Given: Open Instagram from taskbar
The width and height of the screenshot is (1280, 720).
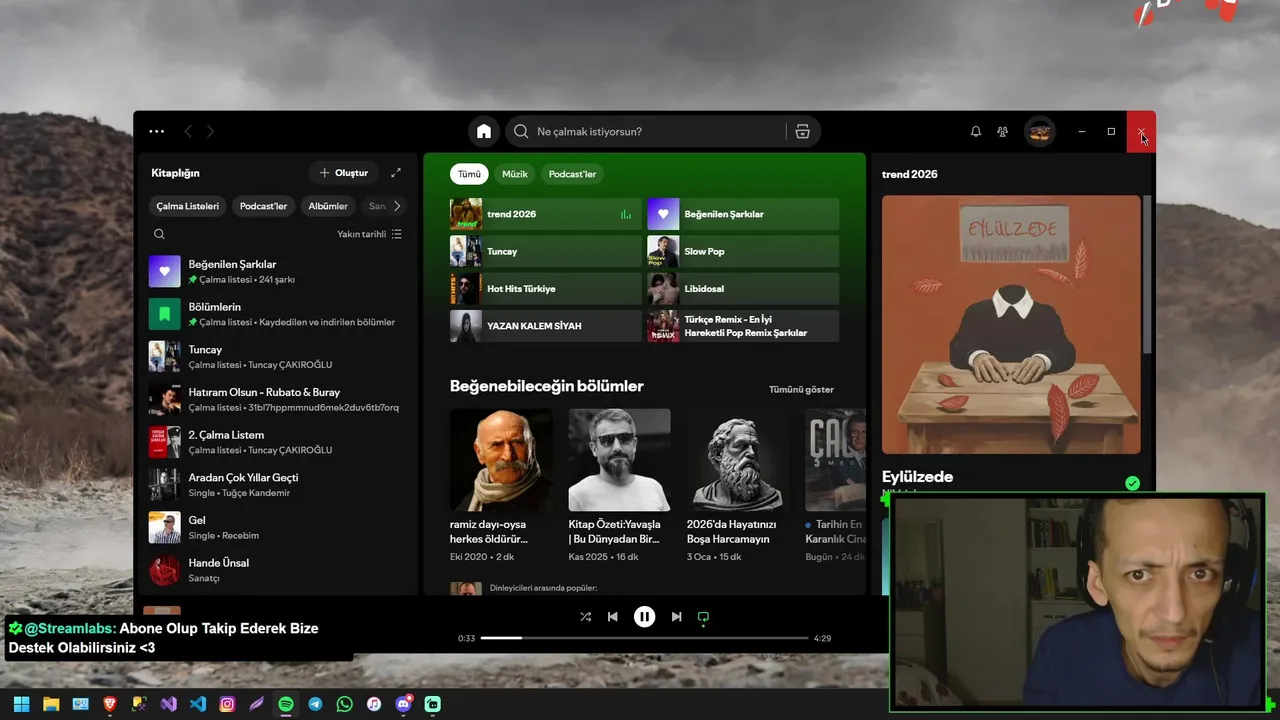Looking at the screenshot, I should (x=227, y=704).
